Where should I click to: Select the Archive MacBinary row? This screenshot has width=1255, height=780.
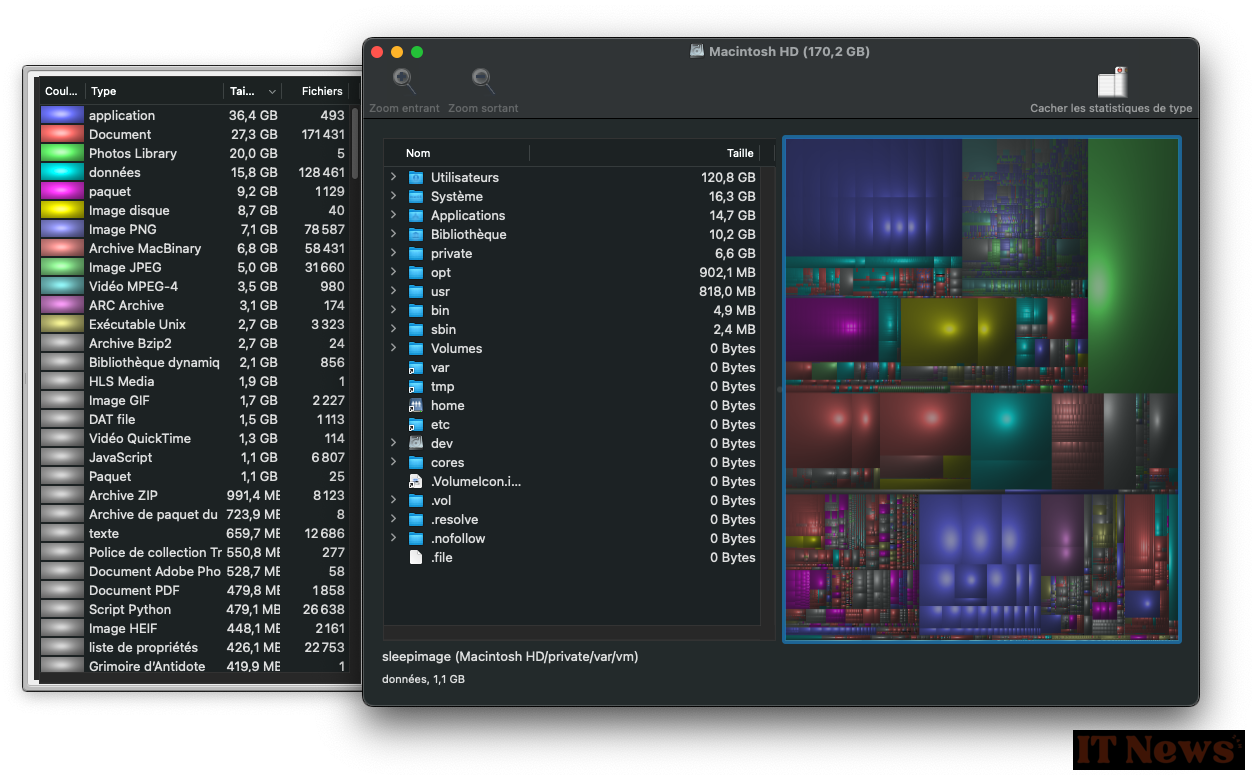coord(195,248)
